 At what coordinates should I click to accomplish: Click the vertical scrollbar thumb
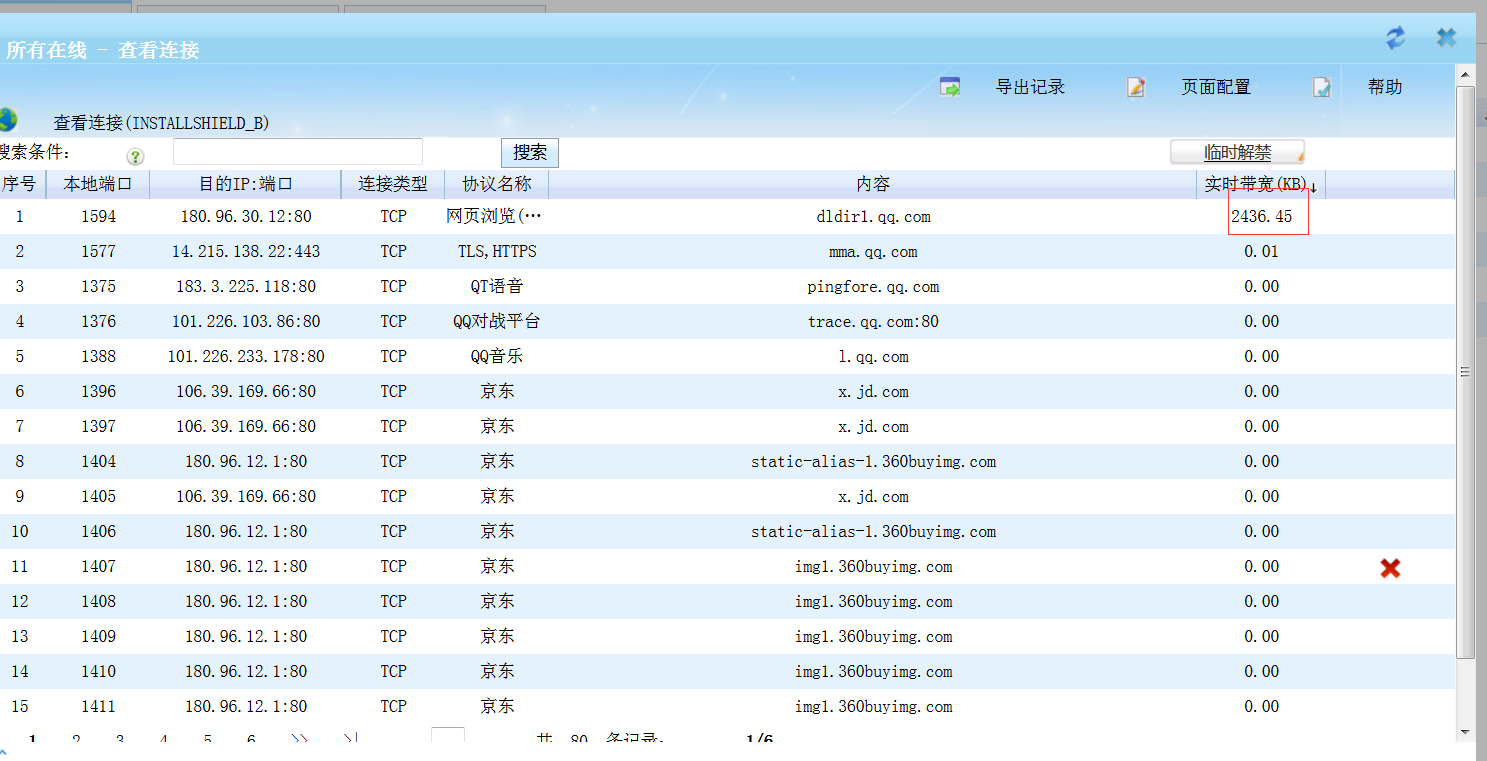point(1465,371)
